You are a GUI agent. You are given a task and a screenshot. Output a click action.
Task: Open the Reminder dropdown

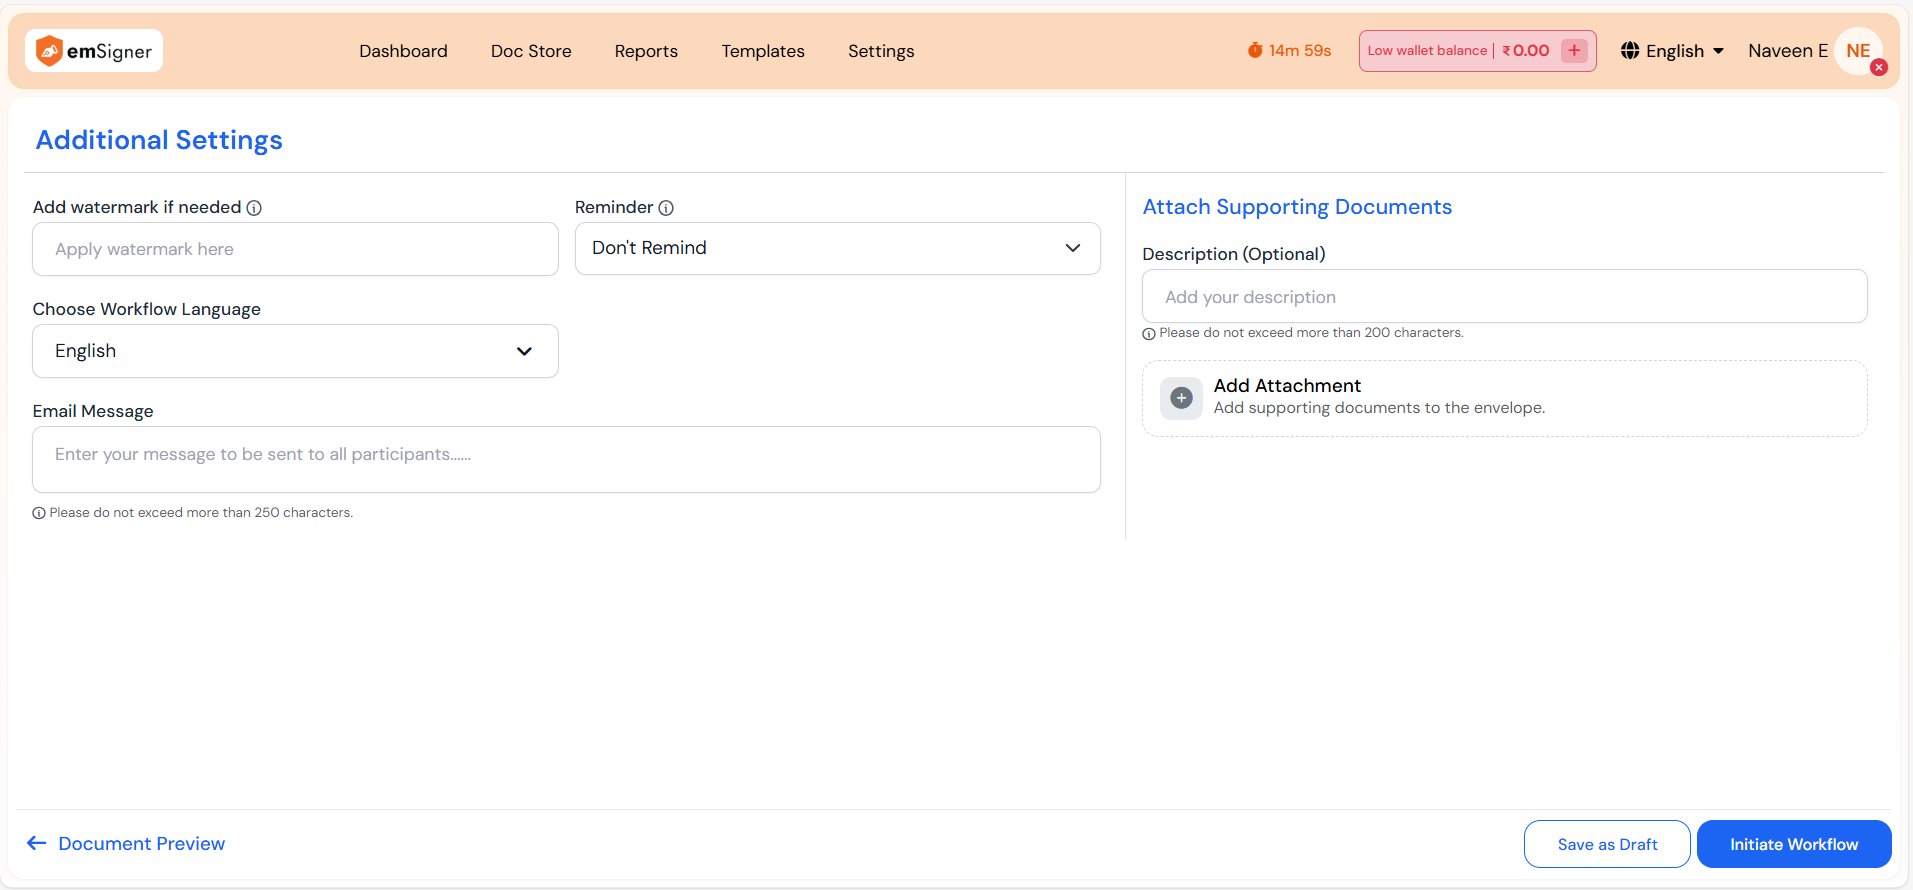(x=837, y=248)
